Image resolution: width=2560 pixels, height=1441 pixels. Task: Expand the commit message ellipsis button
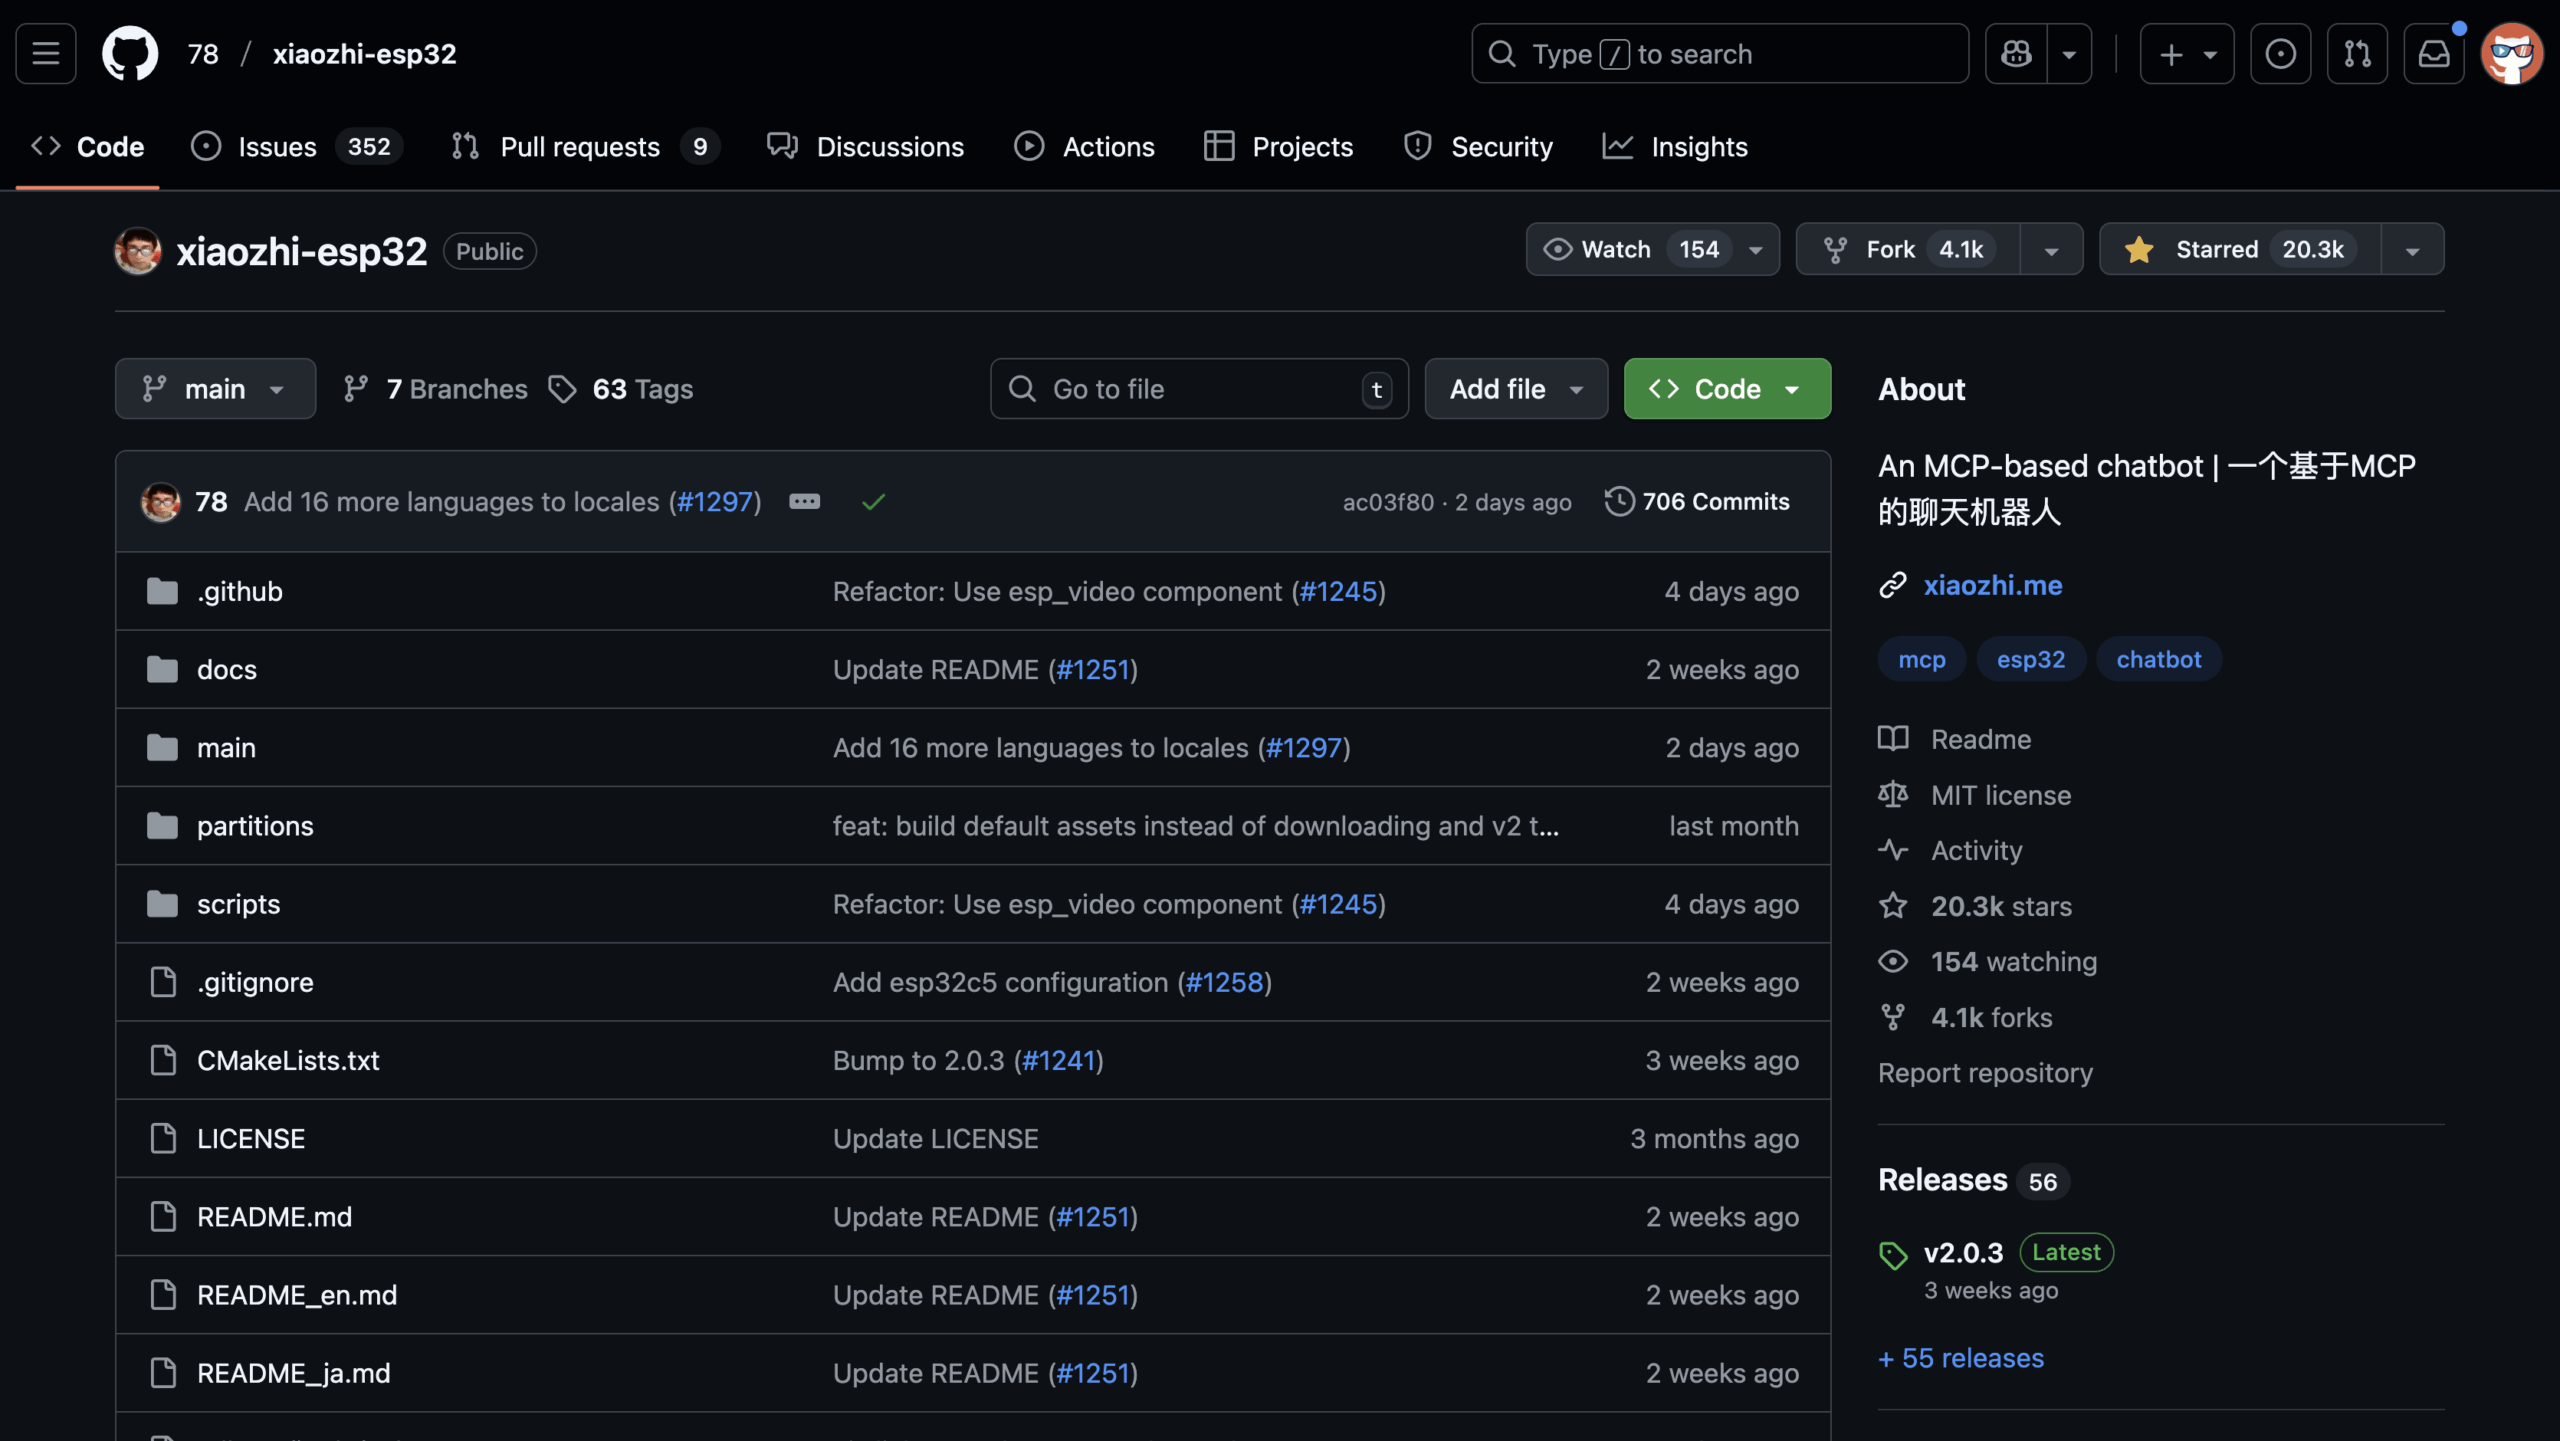click(804, 502)
